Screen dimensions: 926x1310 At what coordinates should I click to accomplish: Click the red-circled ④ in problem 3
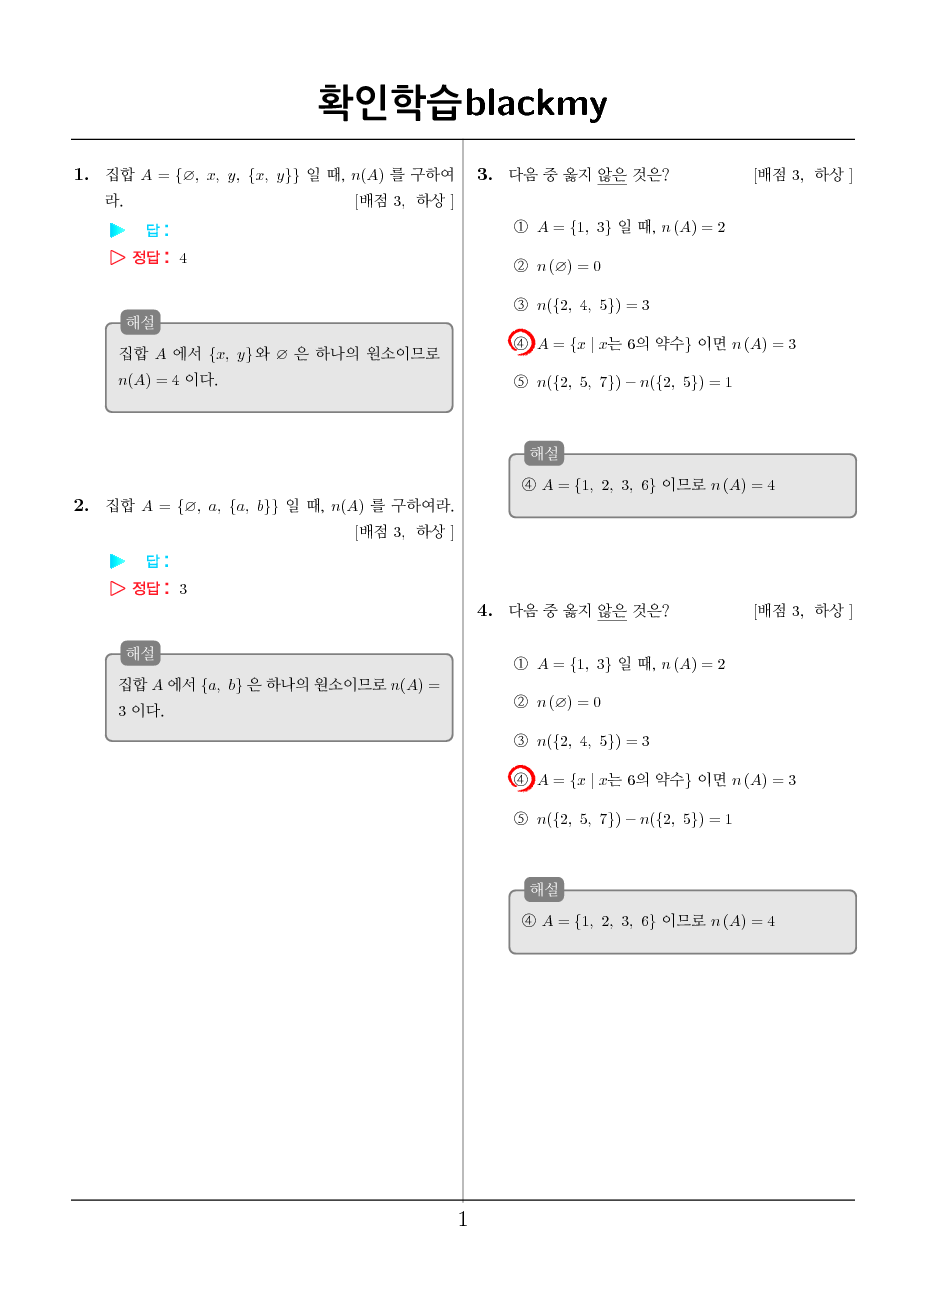pos(521,343)
